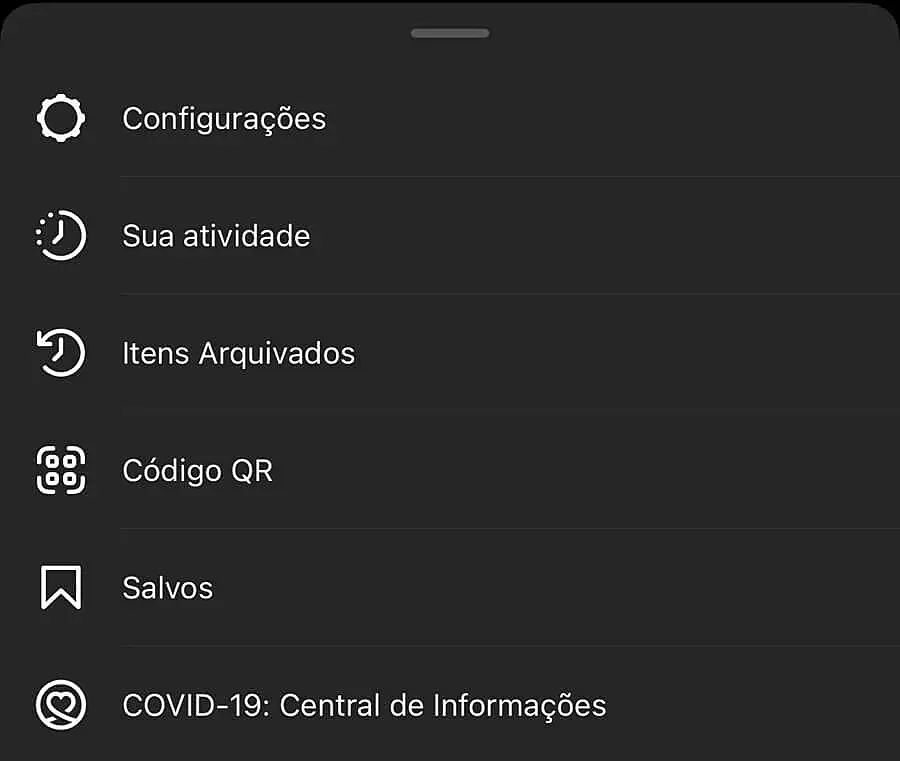Check your activity with Sua atividade
This screenshot has height=761, width=900.
click(x=217, y=236)
